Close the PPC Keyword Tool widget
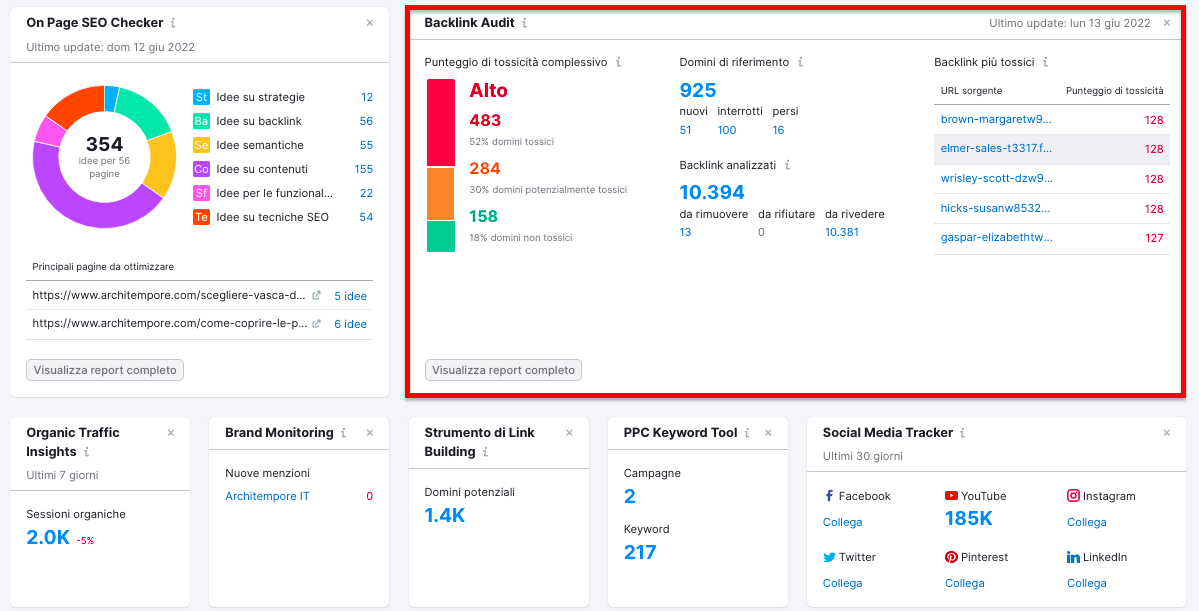 click(768, 433)
